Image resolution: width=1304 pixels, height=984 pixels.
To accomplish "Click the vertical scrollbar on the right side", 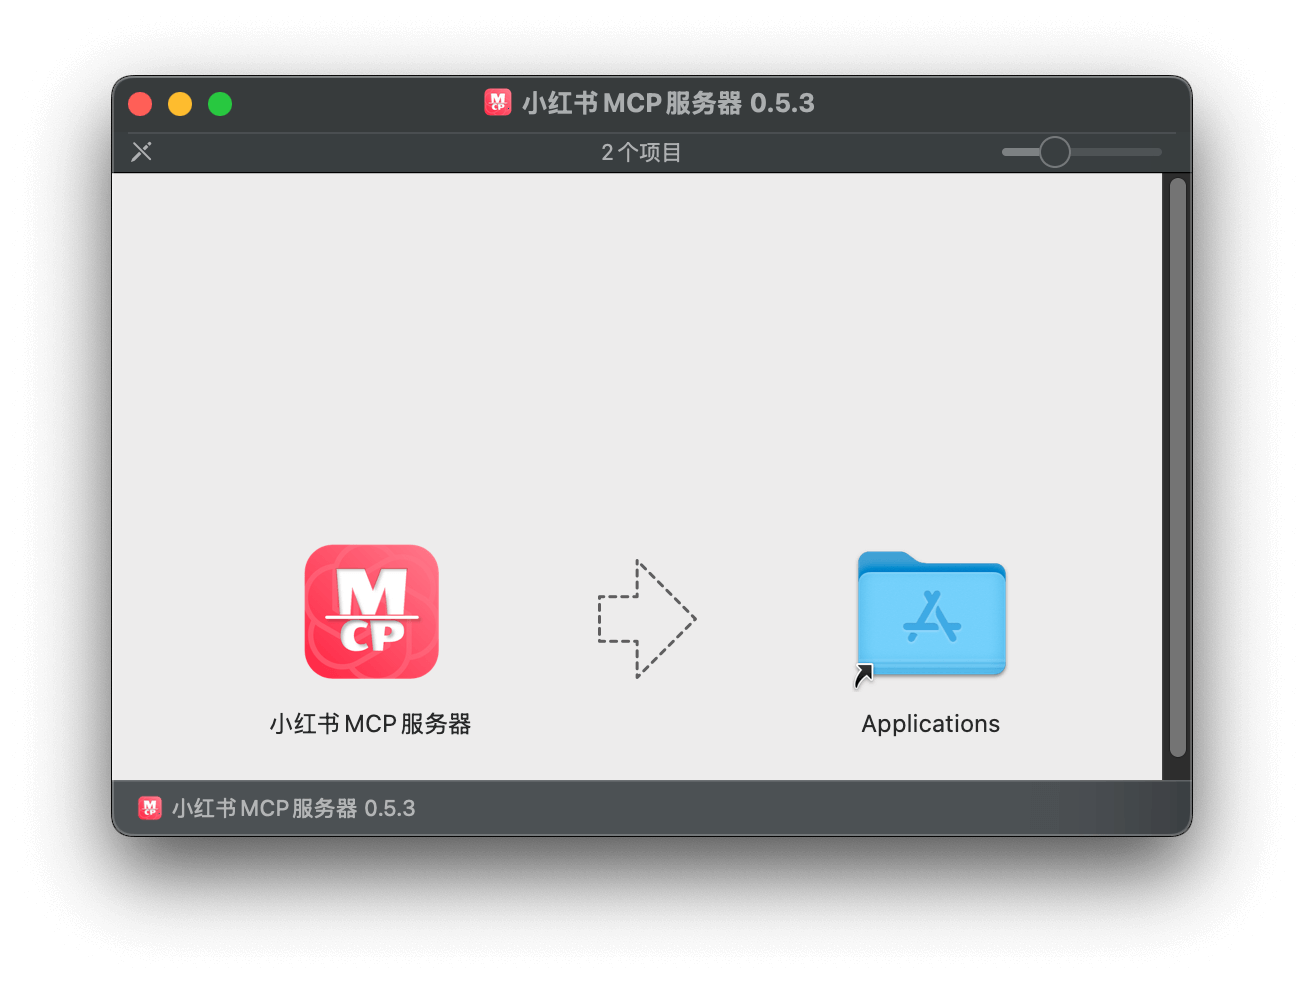I will 1177,467.
